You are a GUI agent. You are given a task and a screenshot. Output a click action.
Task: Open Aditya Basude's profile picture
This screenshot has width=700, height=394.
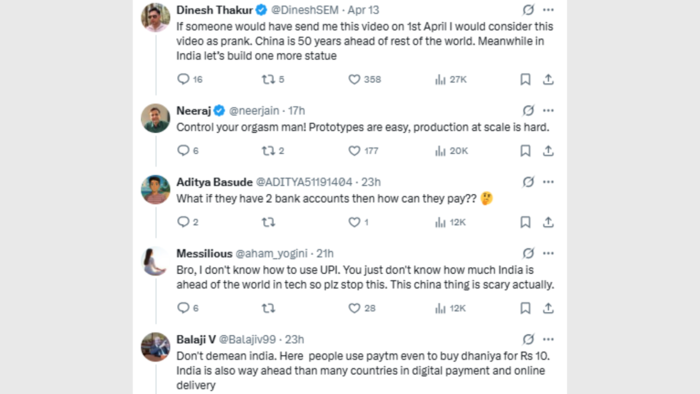click(155, 190)
